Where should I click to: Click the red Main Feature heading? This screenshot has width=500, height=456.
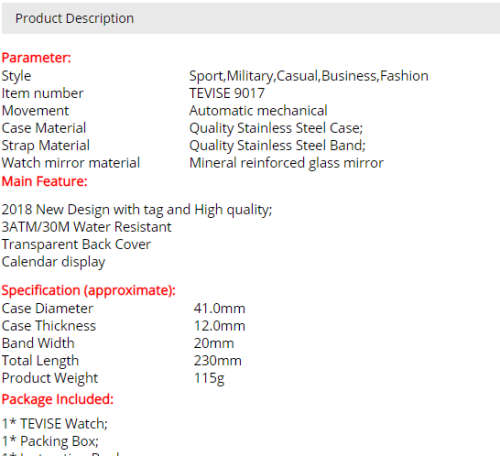(44, 181)
